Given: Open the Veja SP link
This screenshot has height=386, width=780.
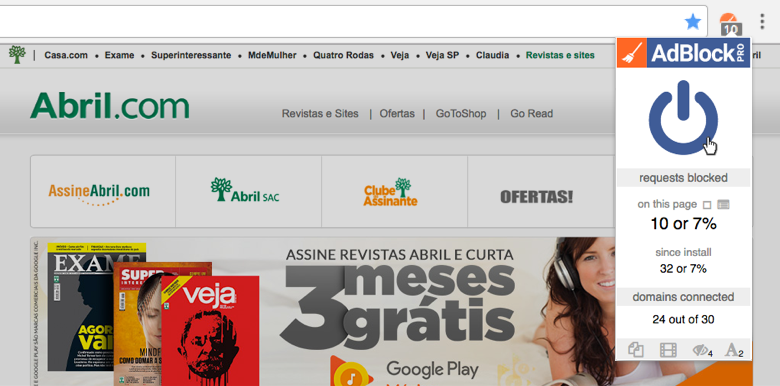Looking at the screenshot, I should point(442,55).
